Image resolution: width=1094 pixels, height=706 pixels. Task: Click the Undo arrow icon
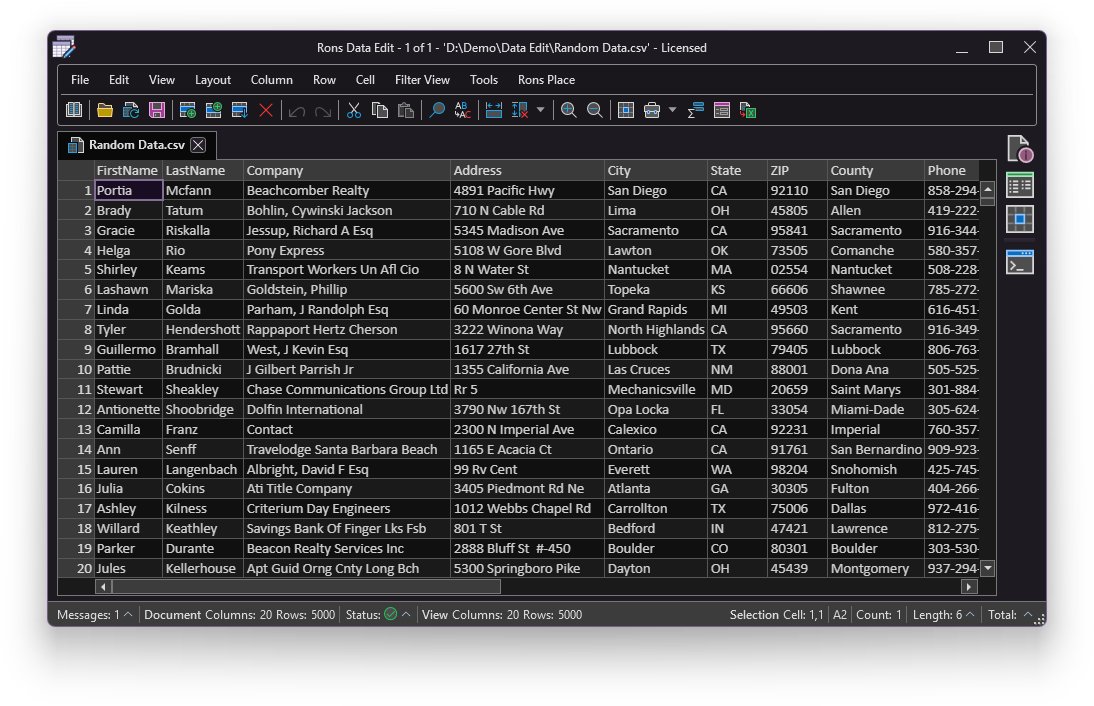[x=297, y=111]
